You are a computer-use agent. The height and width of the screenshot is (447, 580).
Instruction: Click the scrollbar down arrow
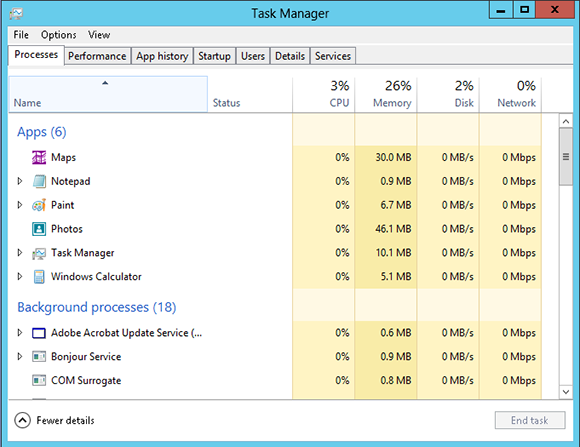(x=566, y=391)
